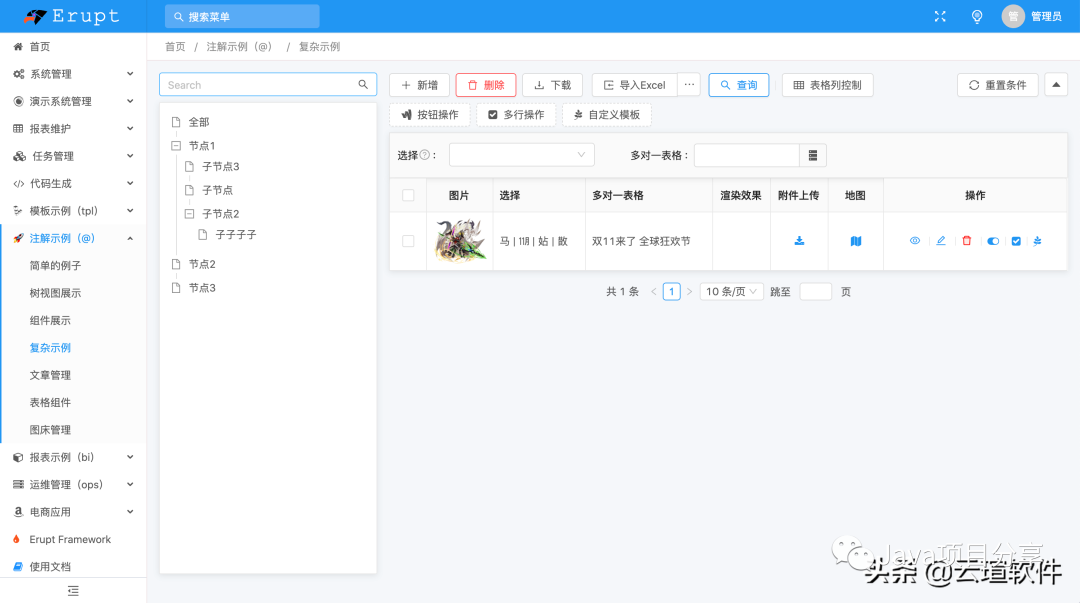Check the select-all checkbox in the table header
This screenshot has width=1080, height=603.
click(x=407, y=195)
